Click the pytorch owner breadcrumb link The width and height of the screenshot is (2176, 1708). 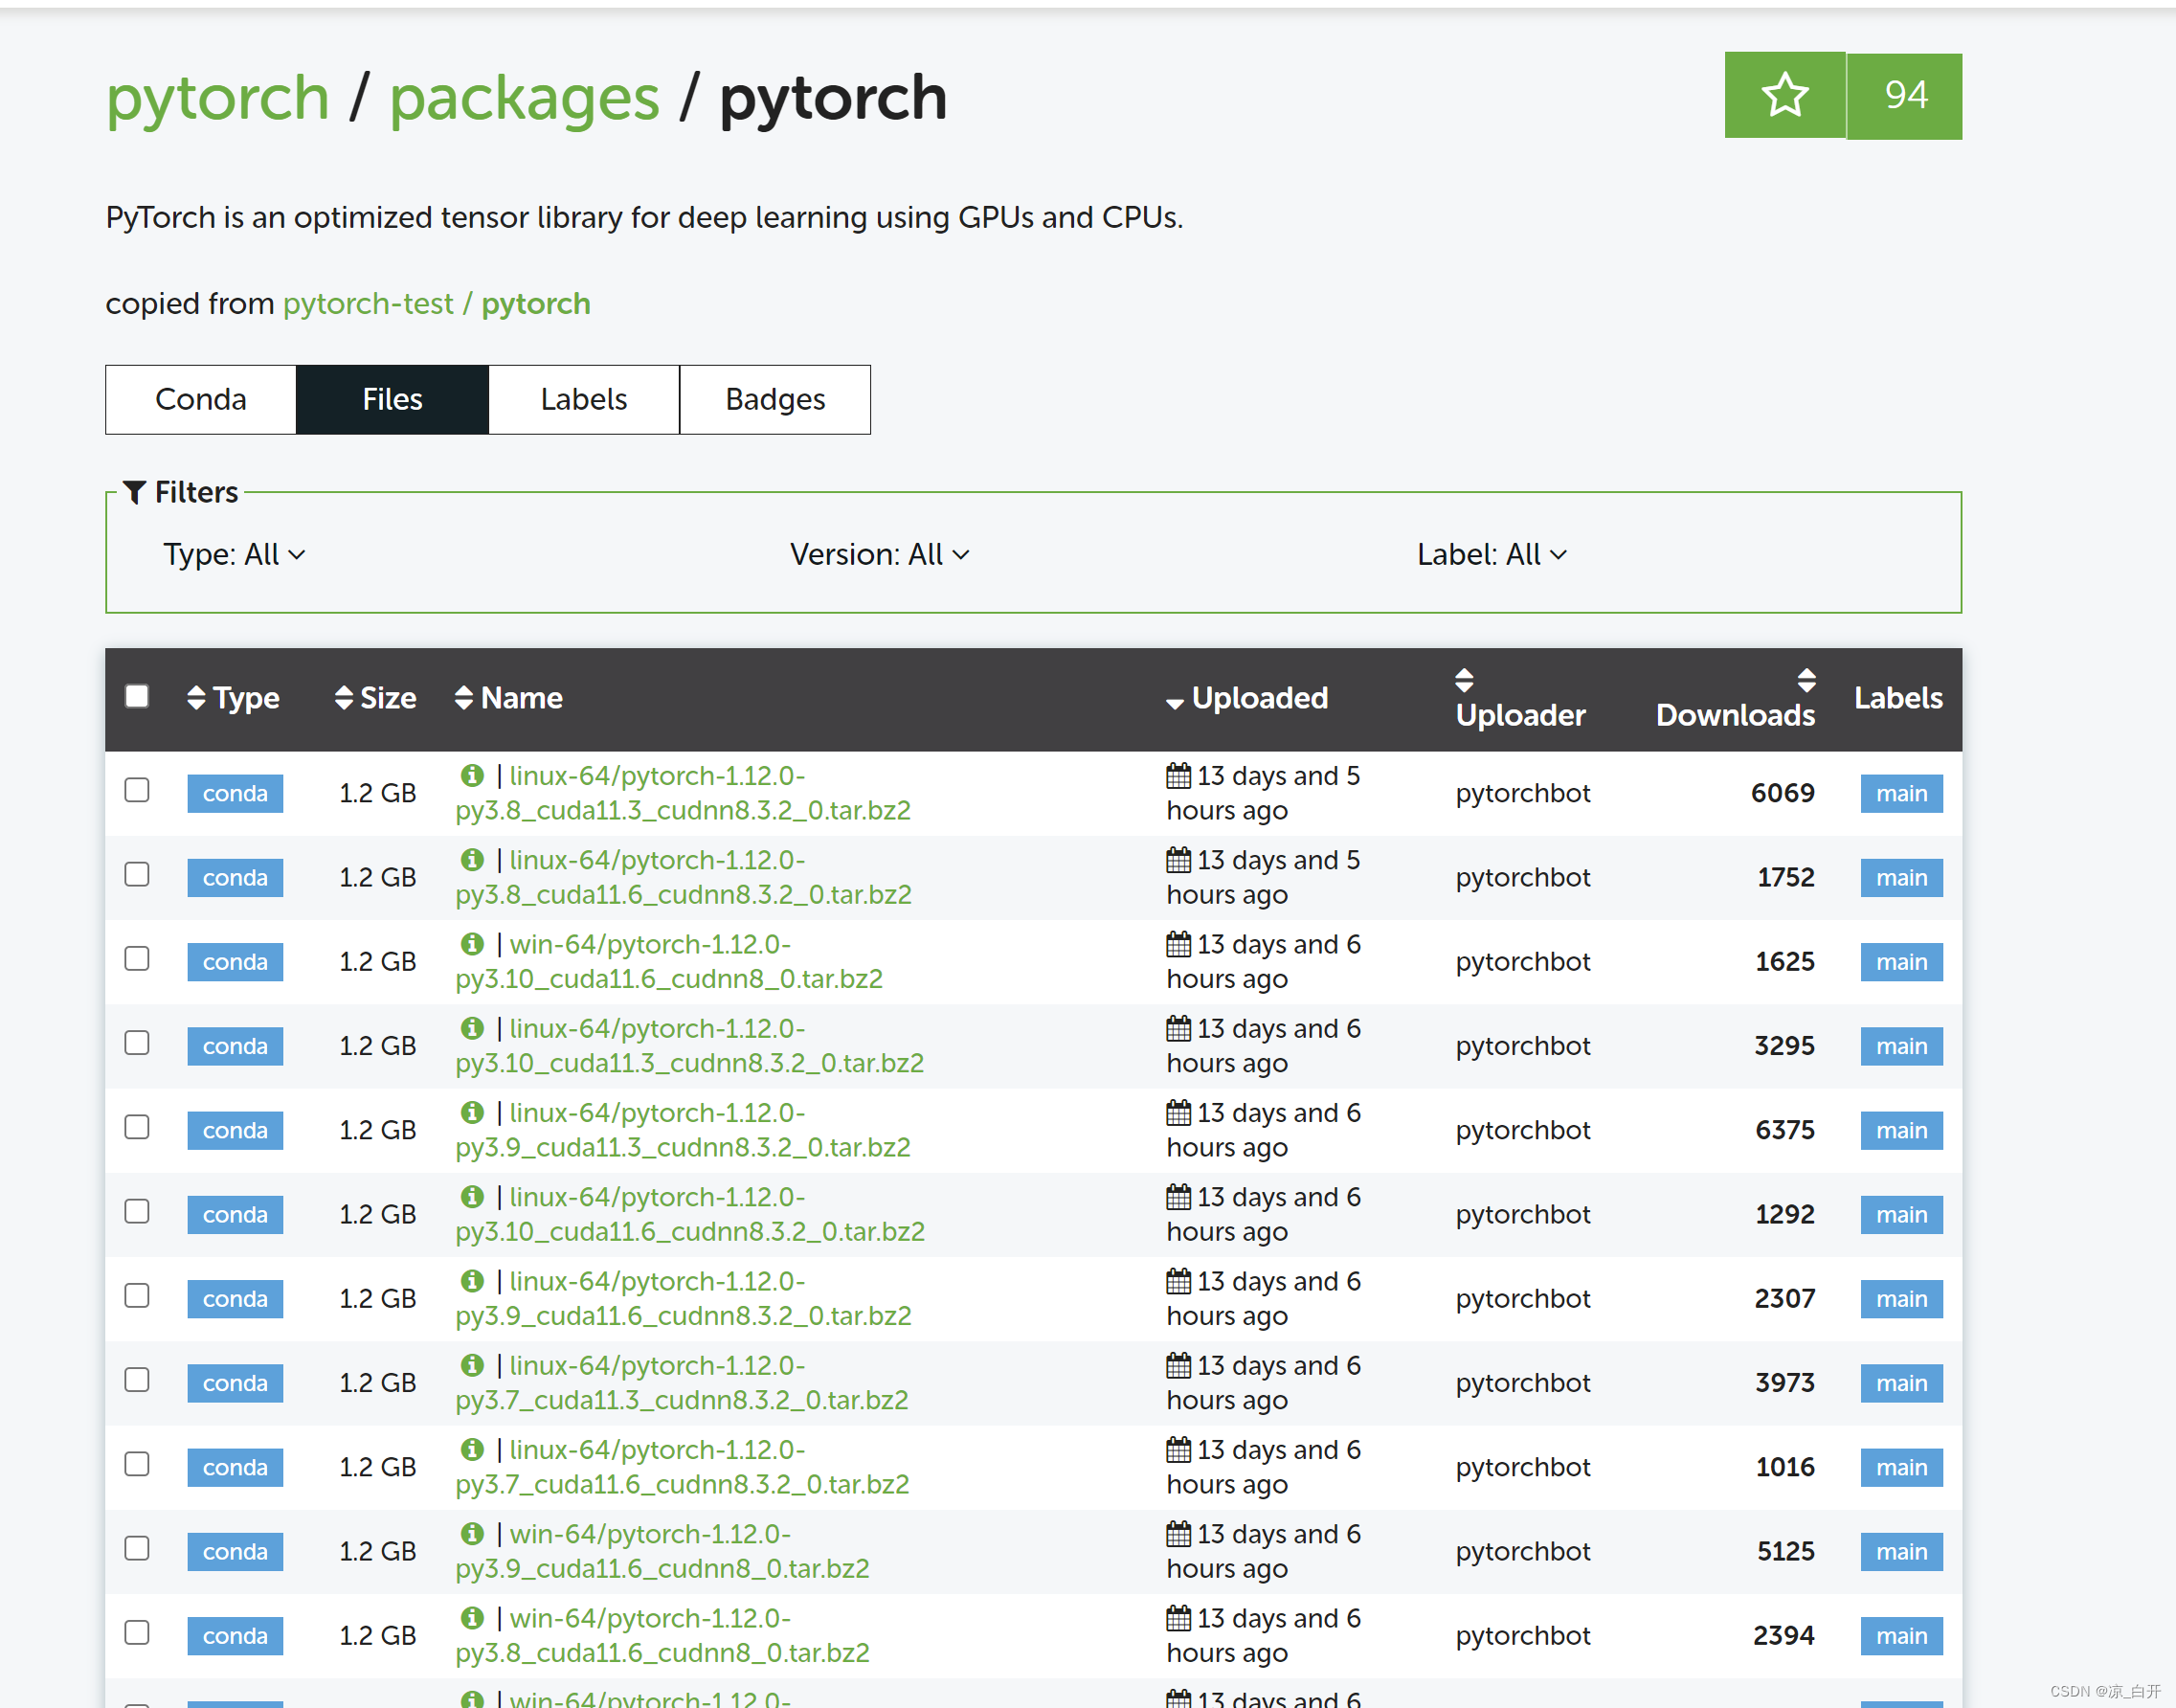click(x=218, y=98)
